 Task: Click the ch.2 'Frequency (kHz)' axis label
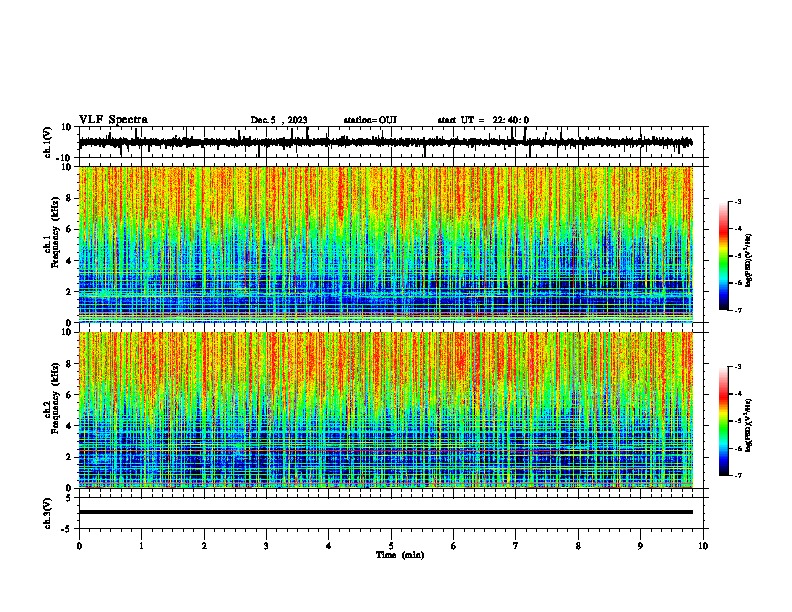[55, 399]
